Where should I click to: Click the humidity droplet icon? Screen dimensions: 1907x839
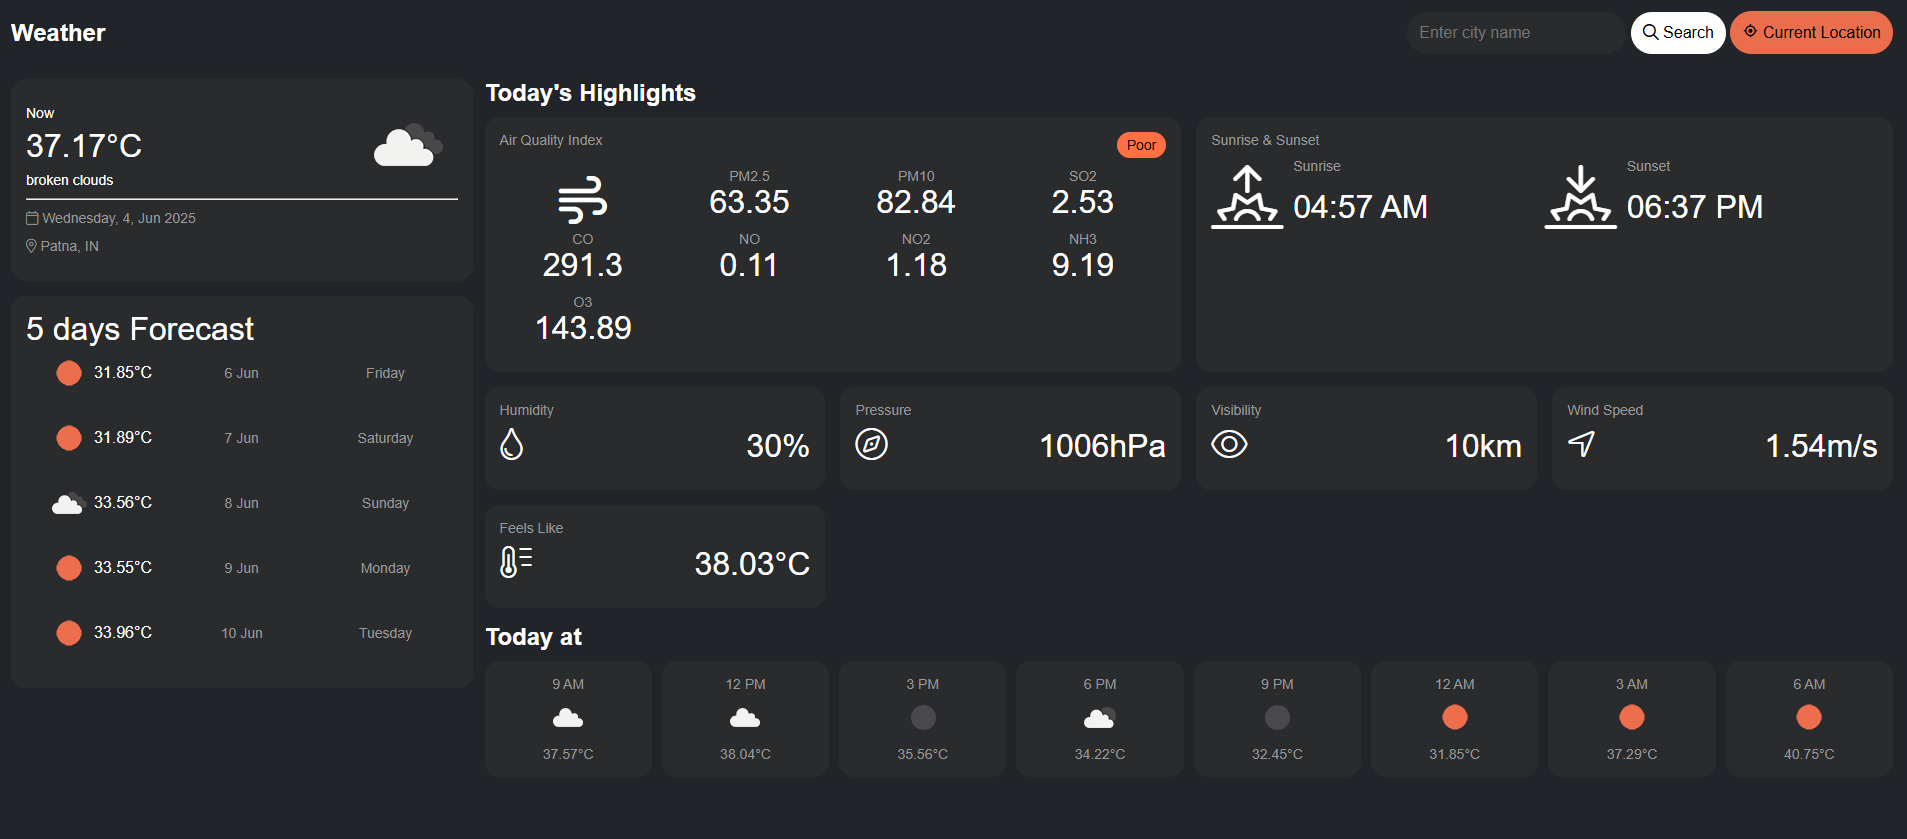click(x=511, y=444)
